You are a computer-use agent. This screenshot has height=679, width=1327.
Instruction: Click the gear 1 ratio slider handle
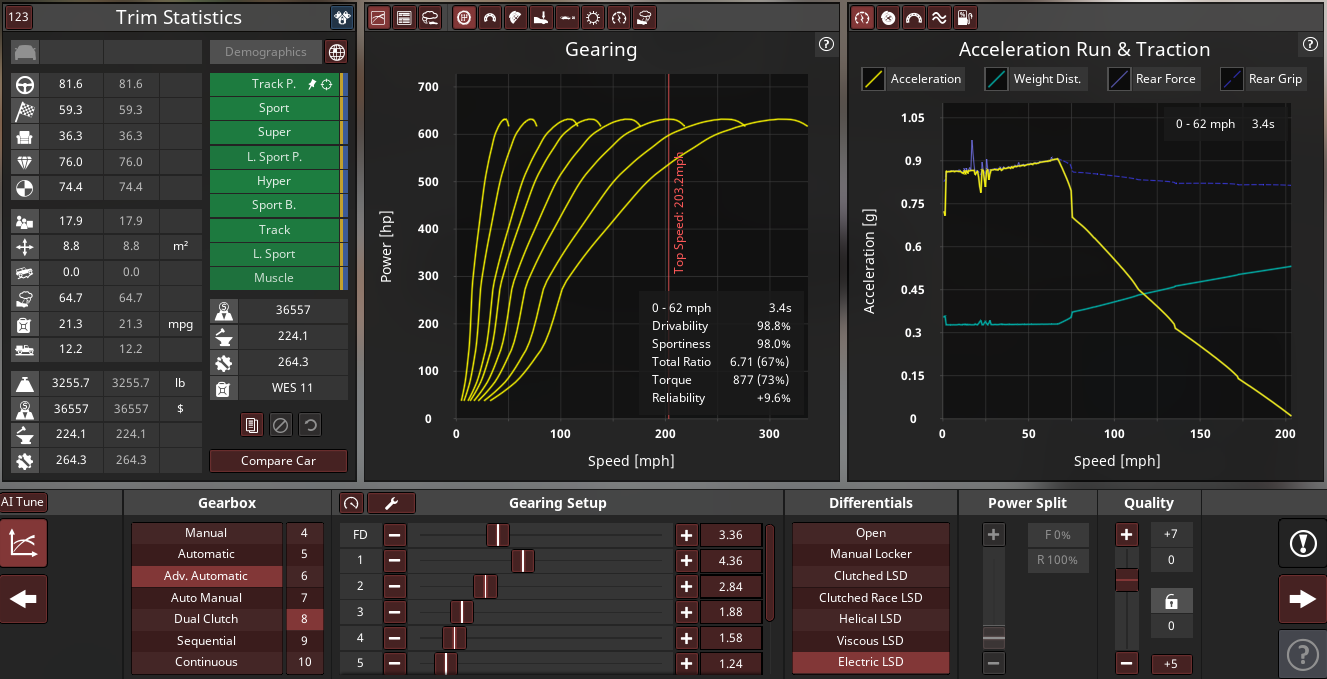click(523, 561)
